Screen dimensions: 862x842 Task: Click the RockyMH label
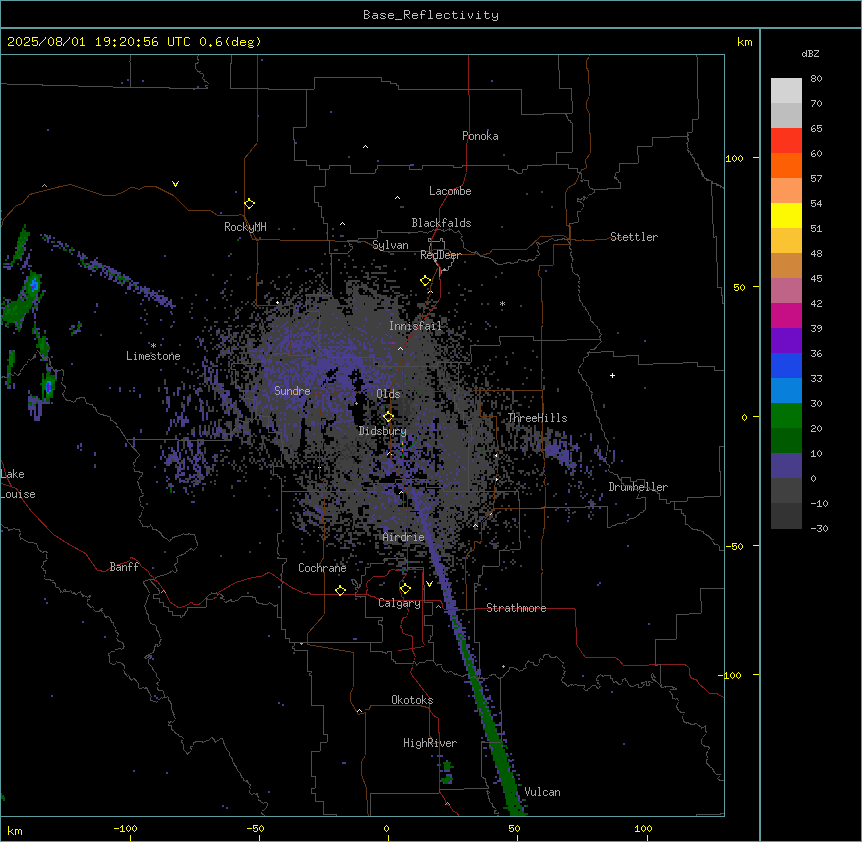245,227
